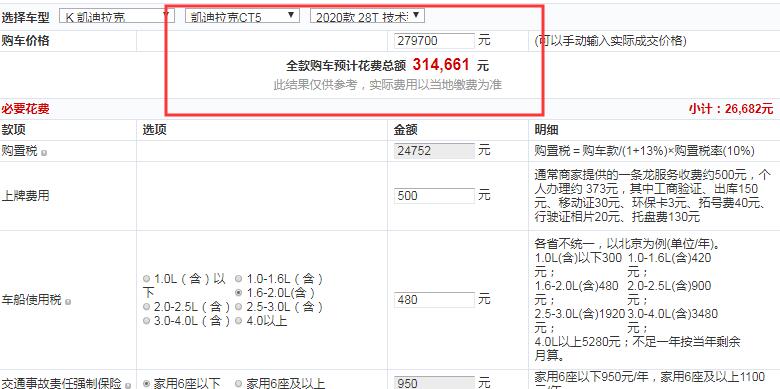This screenshot has width=780, height=389.
Task: Click the help icon next to 购置税
Action: (44, 153)
